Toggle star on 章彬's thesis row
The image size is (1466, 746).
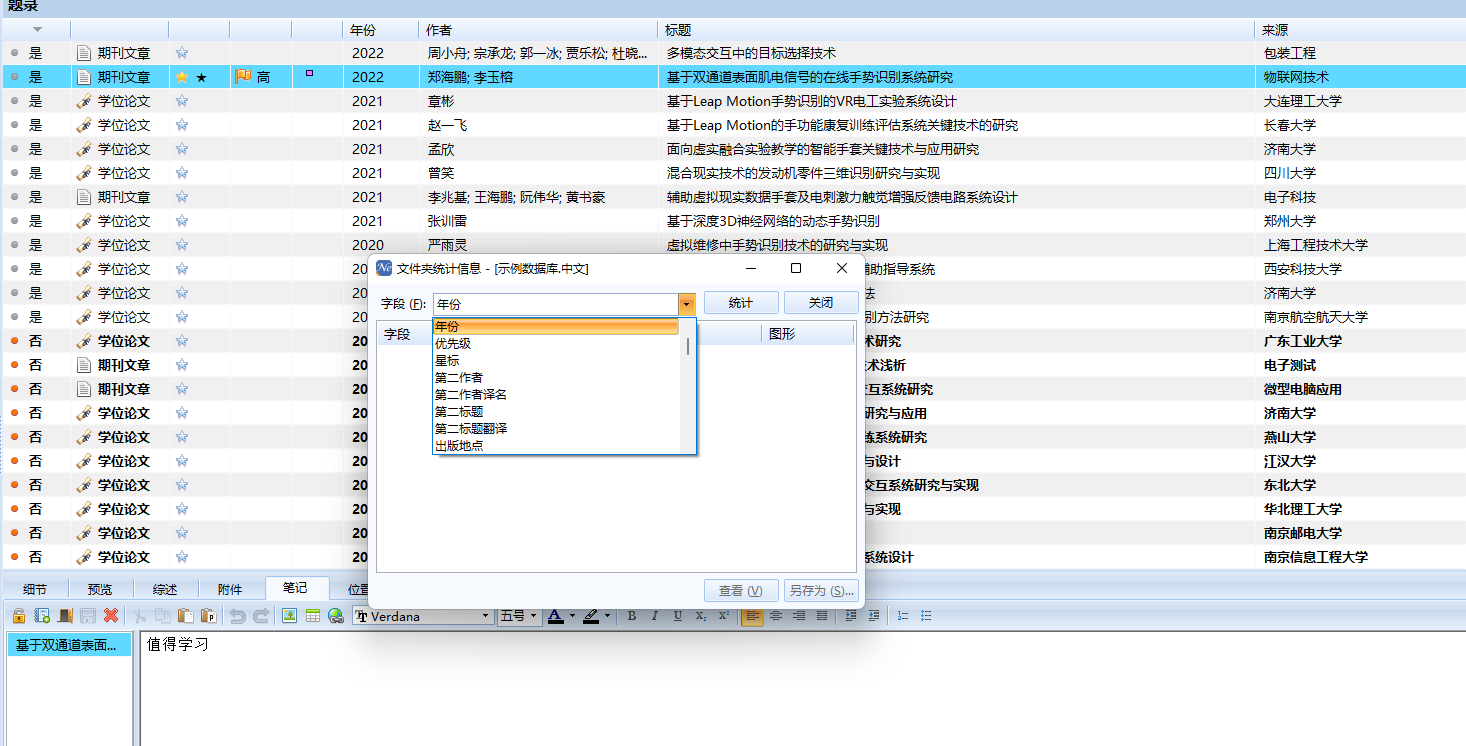tap(182, 101)
